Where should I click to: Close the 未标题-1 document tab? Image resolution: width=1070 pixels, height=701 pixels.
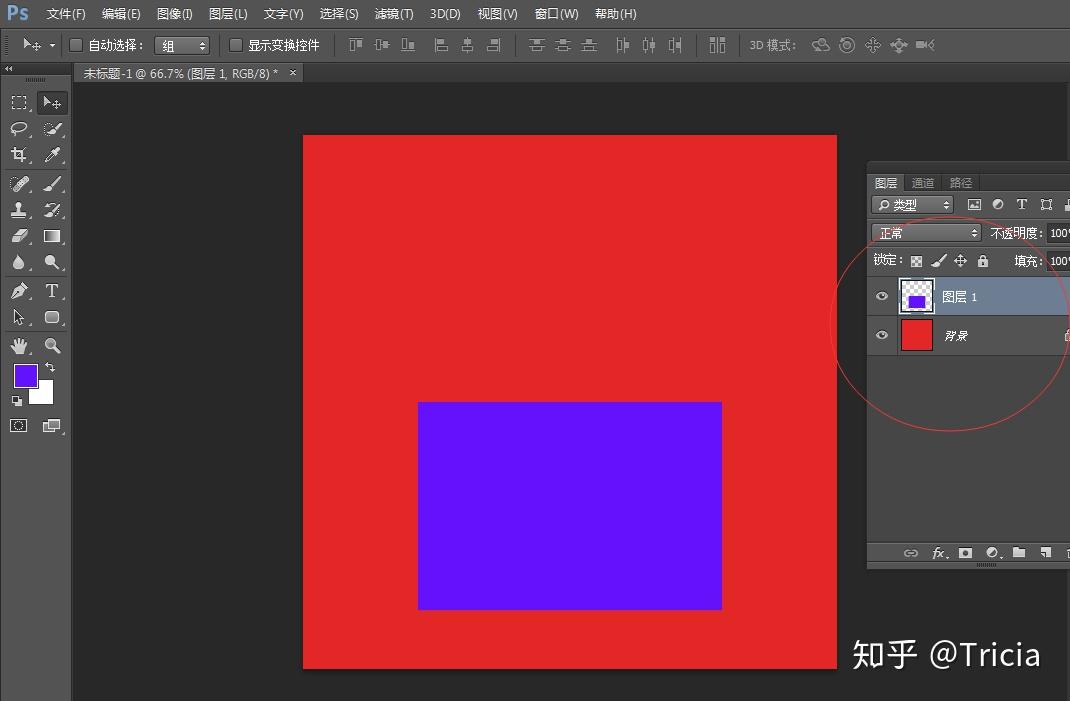coord(293,72)
